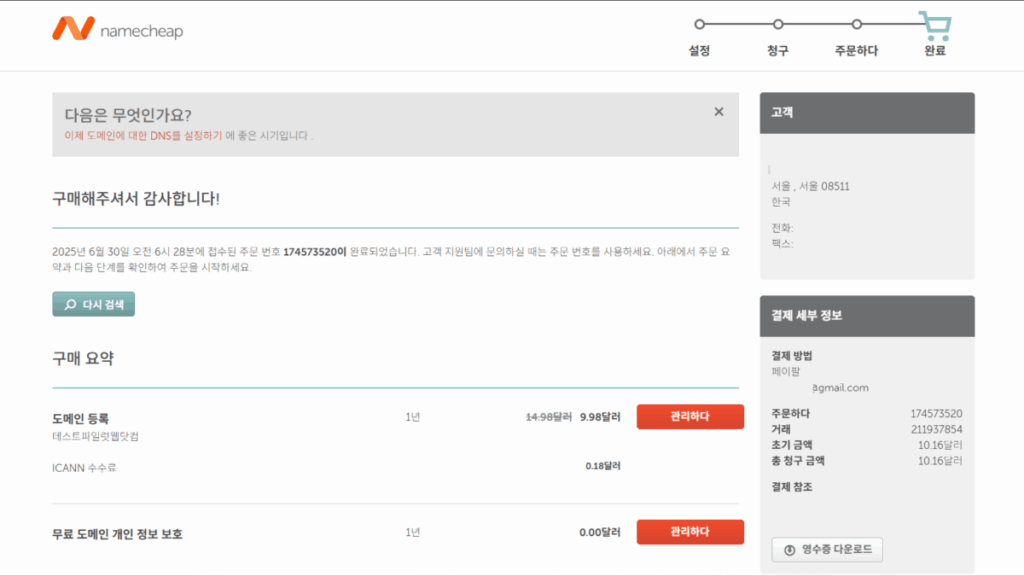Click the 청구 progress step circle
Image resolution: width=1024 pixels, height=576 pixels.
tap(778, 24)
